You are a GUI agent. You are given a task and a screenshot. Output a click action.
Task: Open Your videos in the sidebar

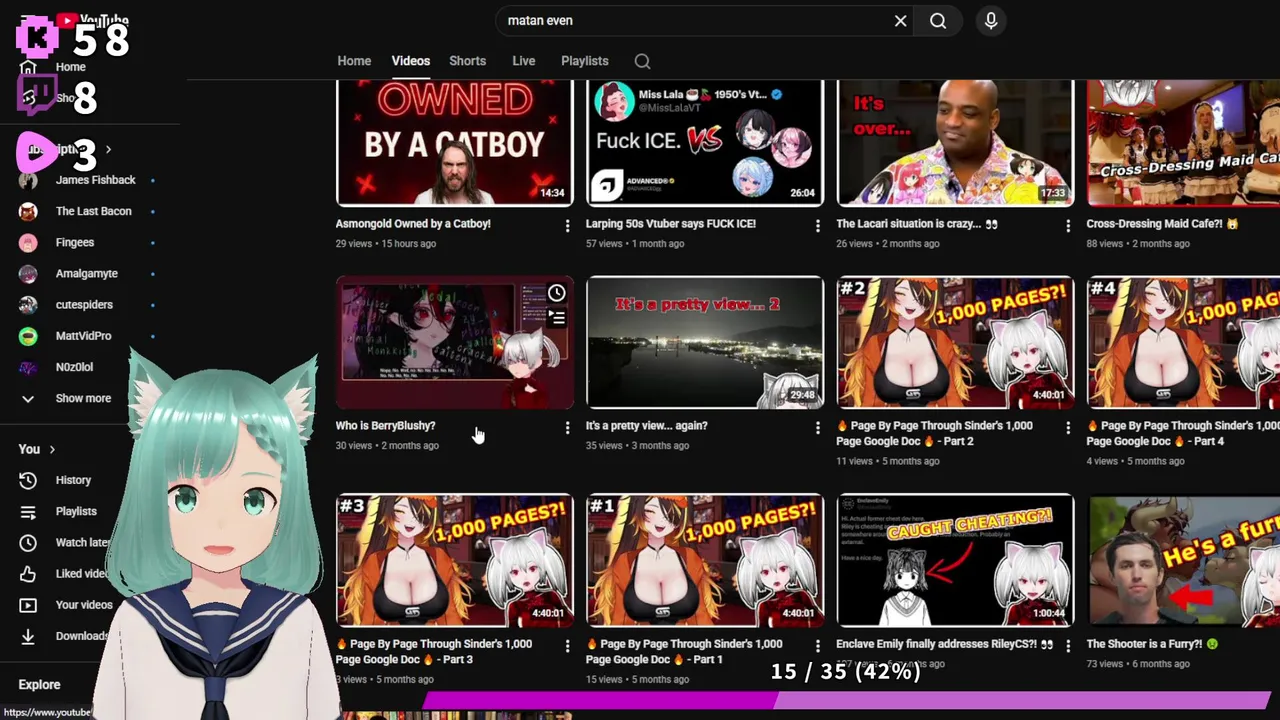click(x=84, y=604)
